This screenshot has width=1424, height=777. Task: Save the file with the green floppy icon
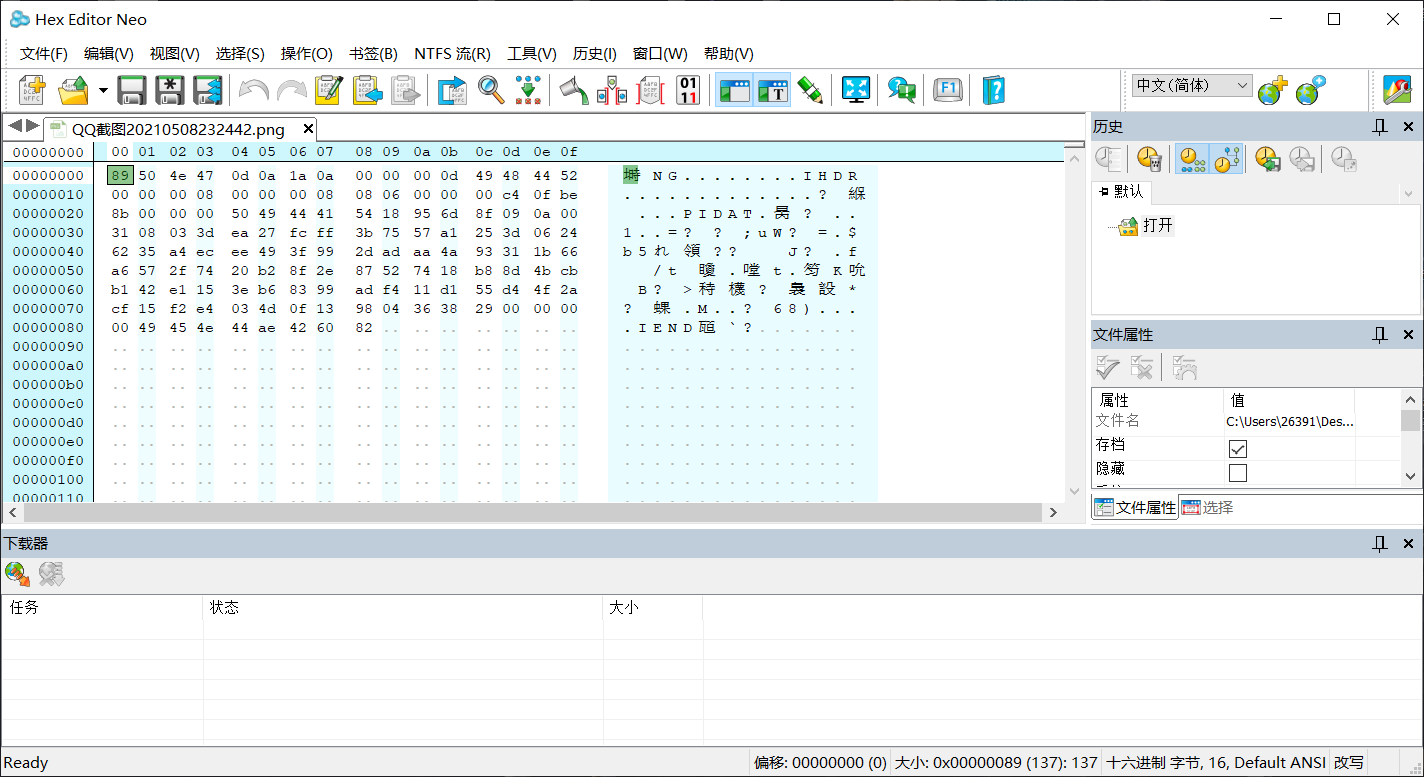pos(132,90)
